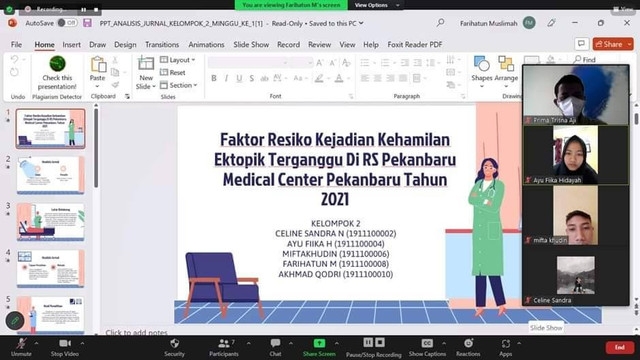Click the Reset slide button

tap(173, 73)
